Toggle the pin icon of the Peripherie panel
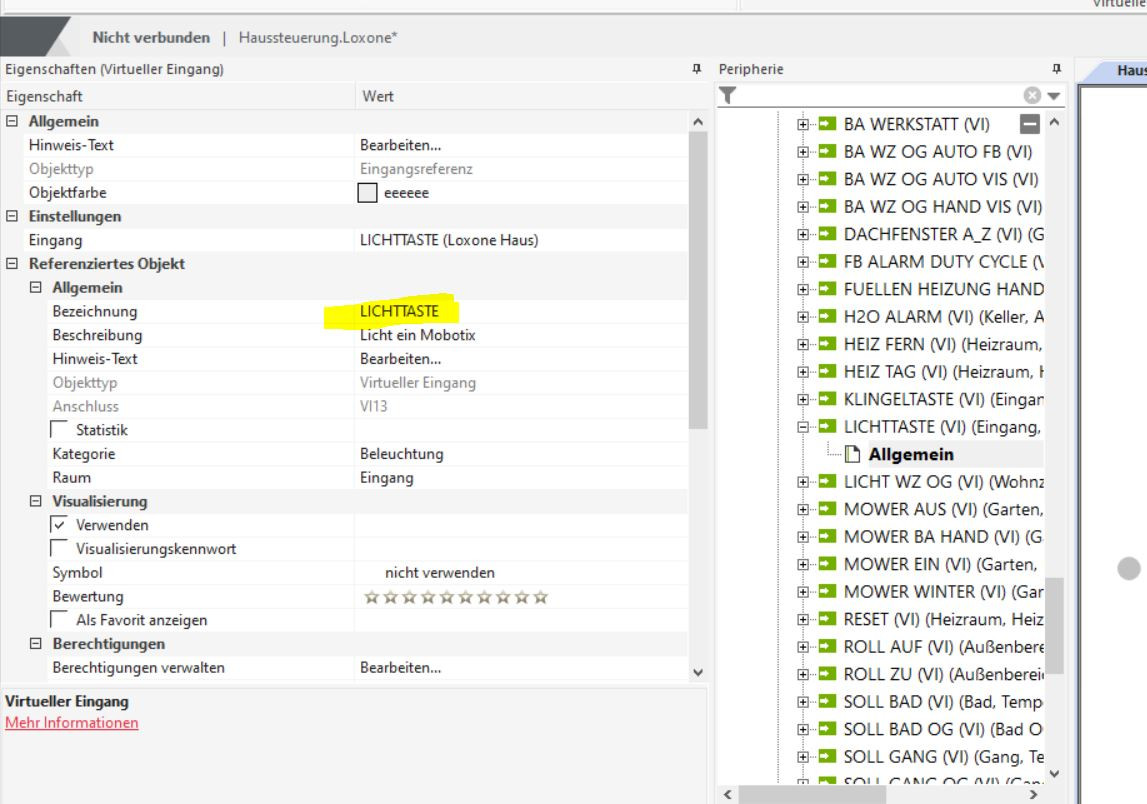The width and height of the screenshot is (1147, 804). pos(1056,69)
